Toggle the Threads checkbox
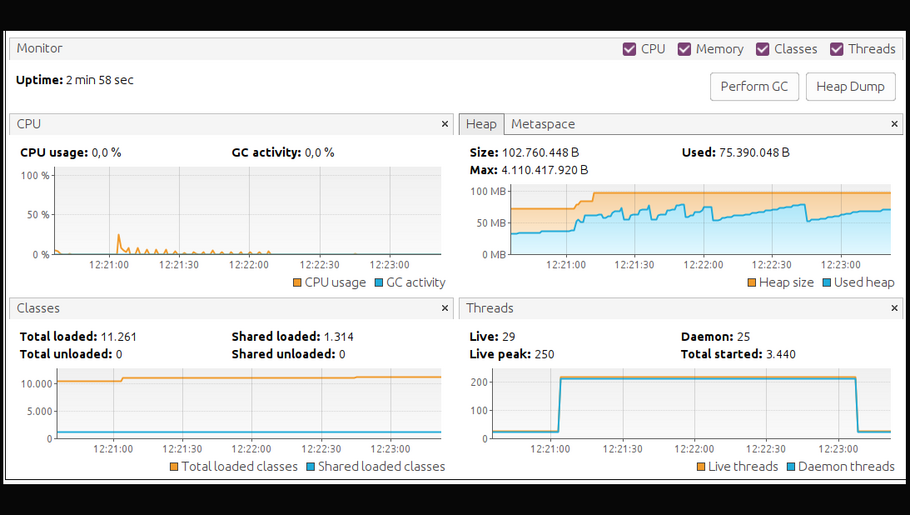 point(836,49)
